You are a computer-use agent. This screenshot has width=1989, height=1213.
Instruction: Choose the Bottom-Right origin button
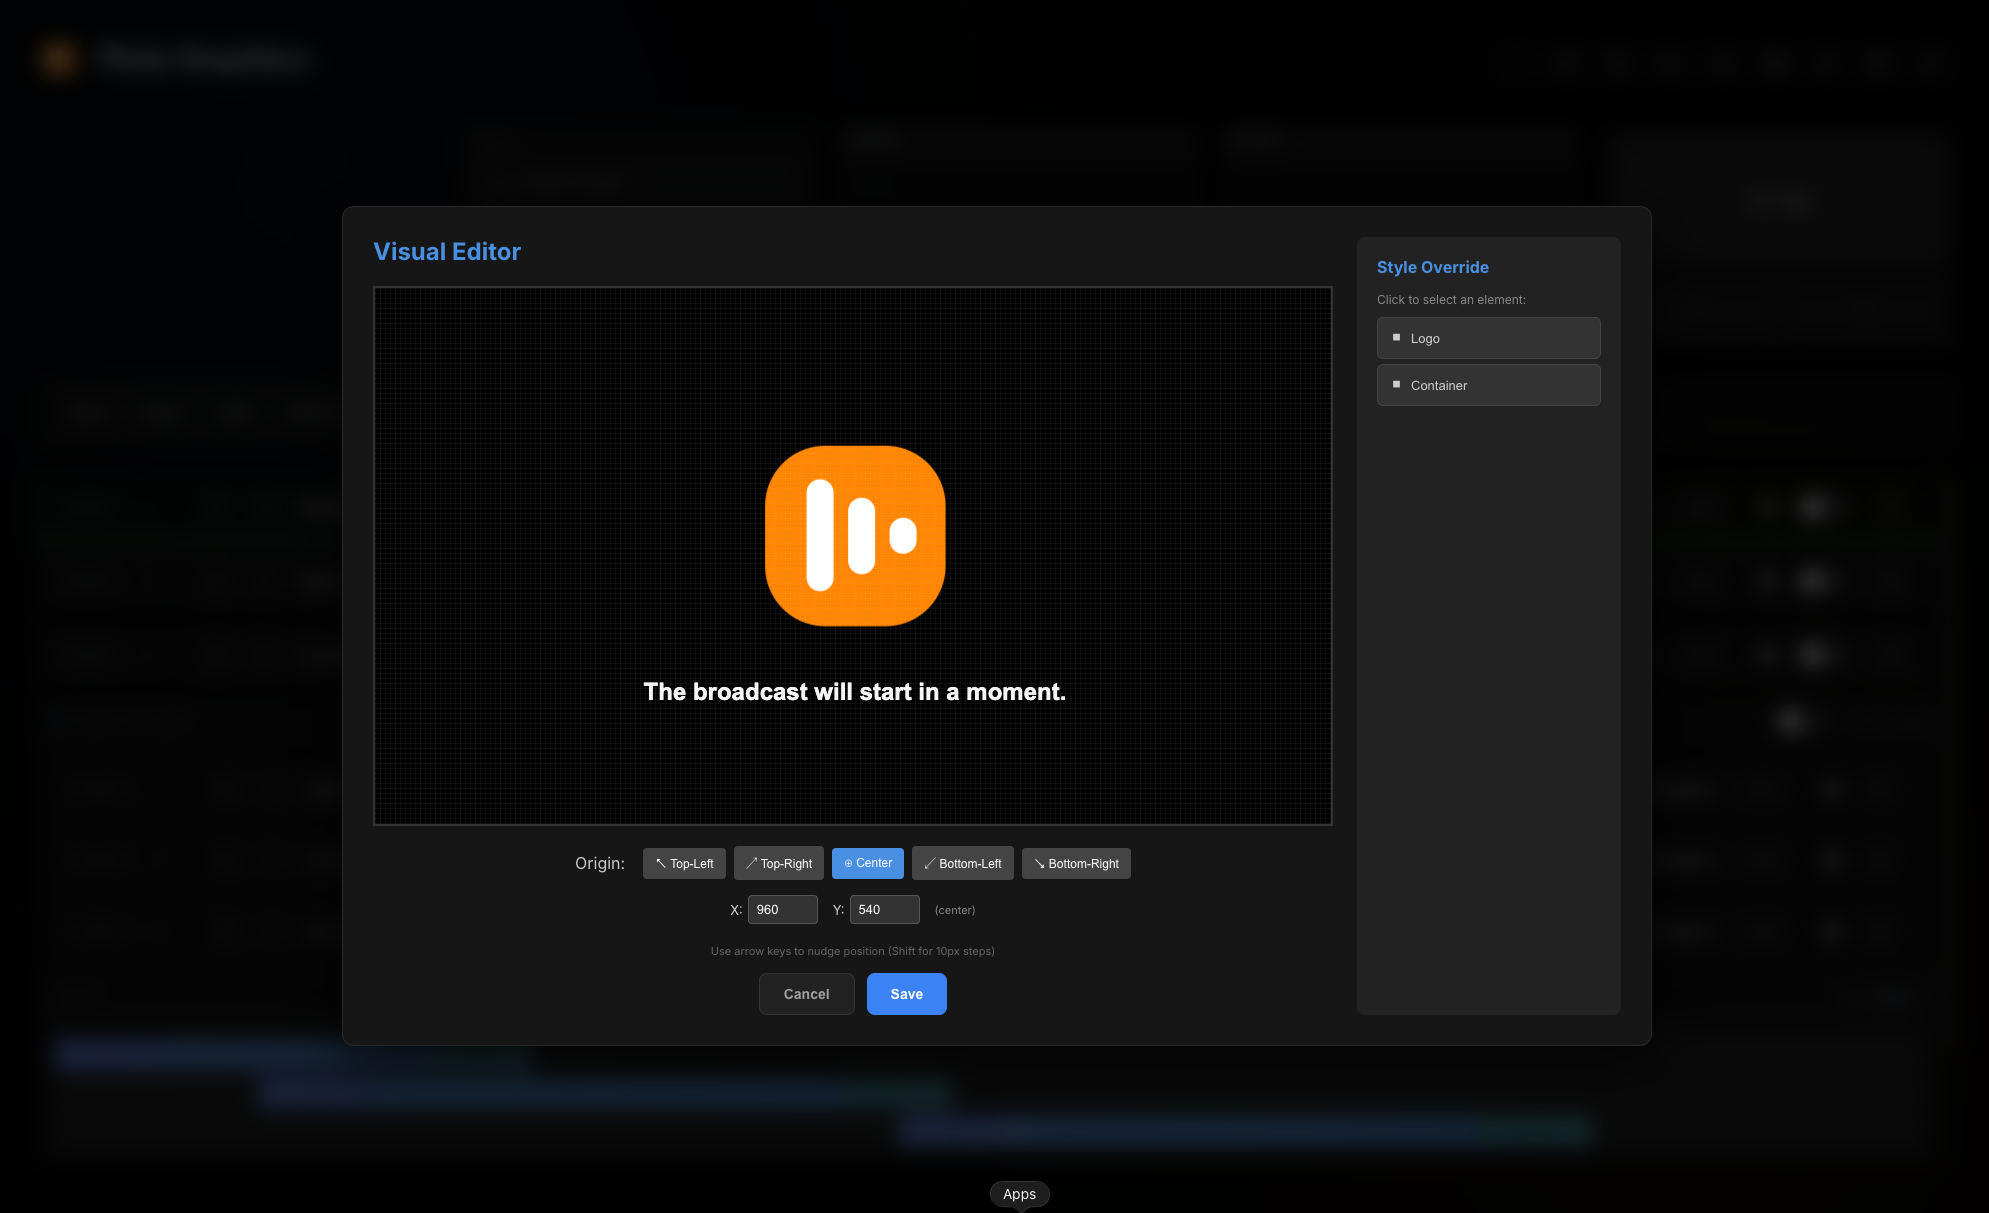click(x=1075, y=863)
